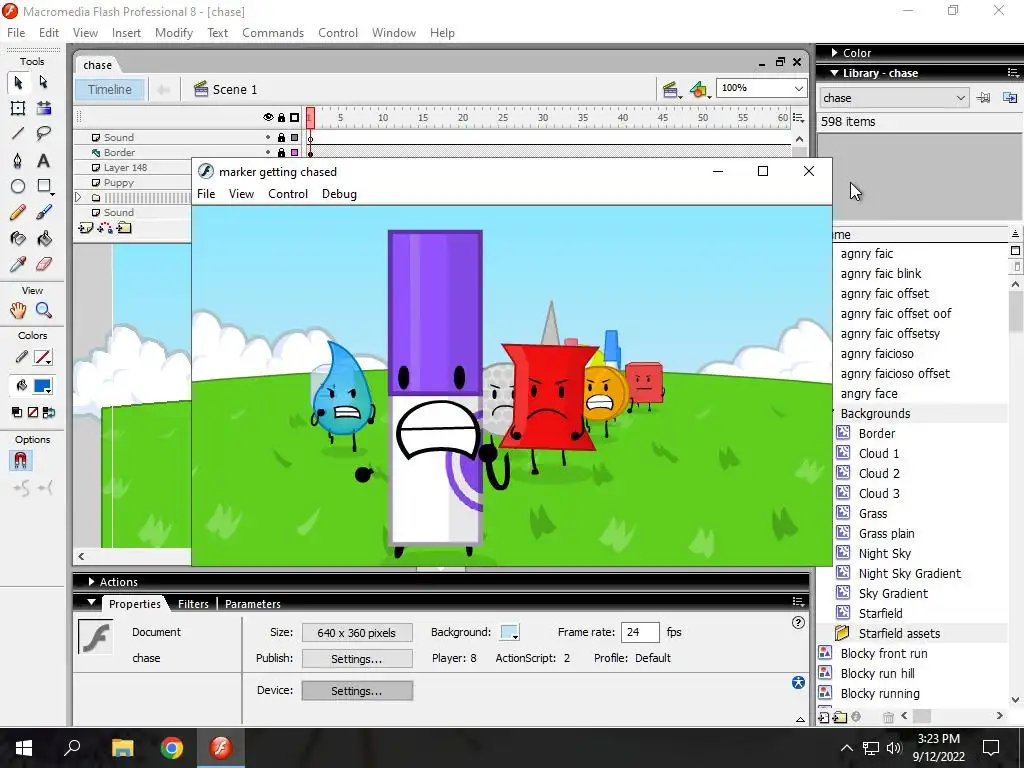Select the Hand tool

tap(18, 310)
